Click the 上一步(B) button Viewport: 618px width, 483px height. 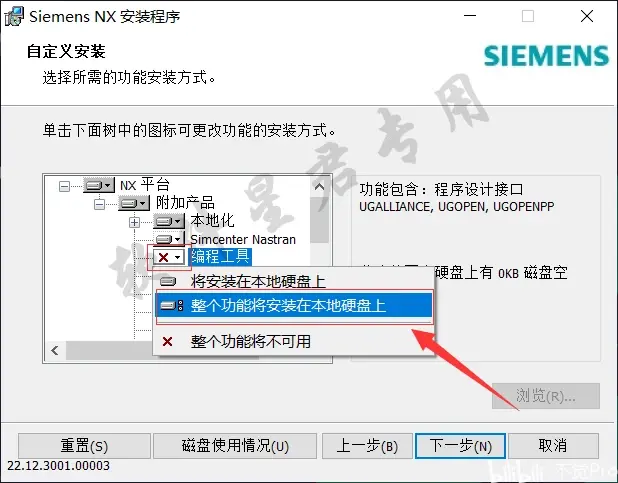pos(367,446)
